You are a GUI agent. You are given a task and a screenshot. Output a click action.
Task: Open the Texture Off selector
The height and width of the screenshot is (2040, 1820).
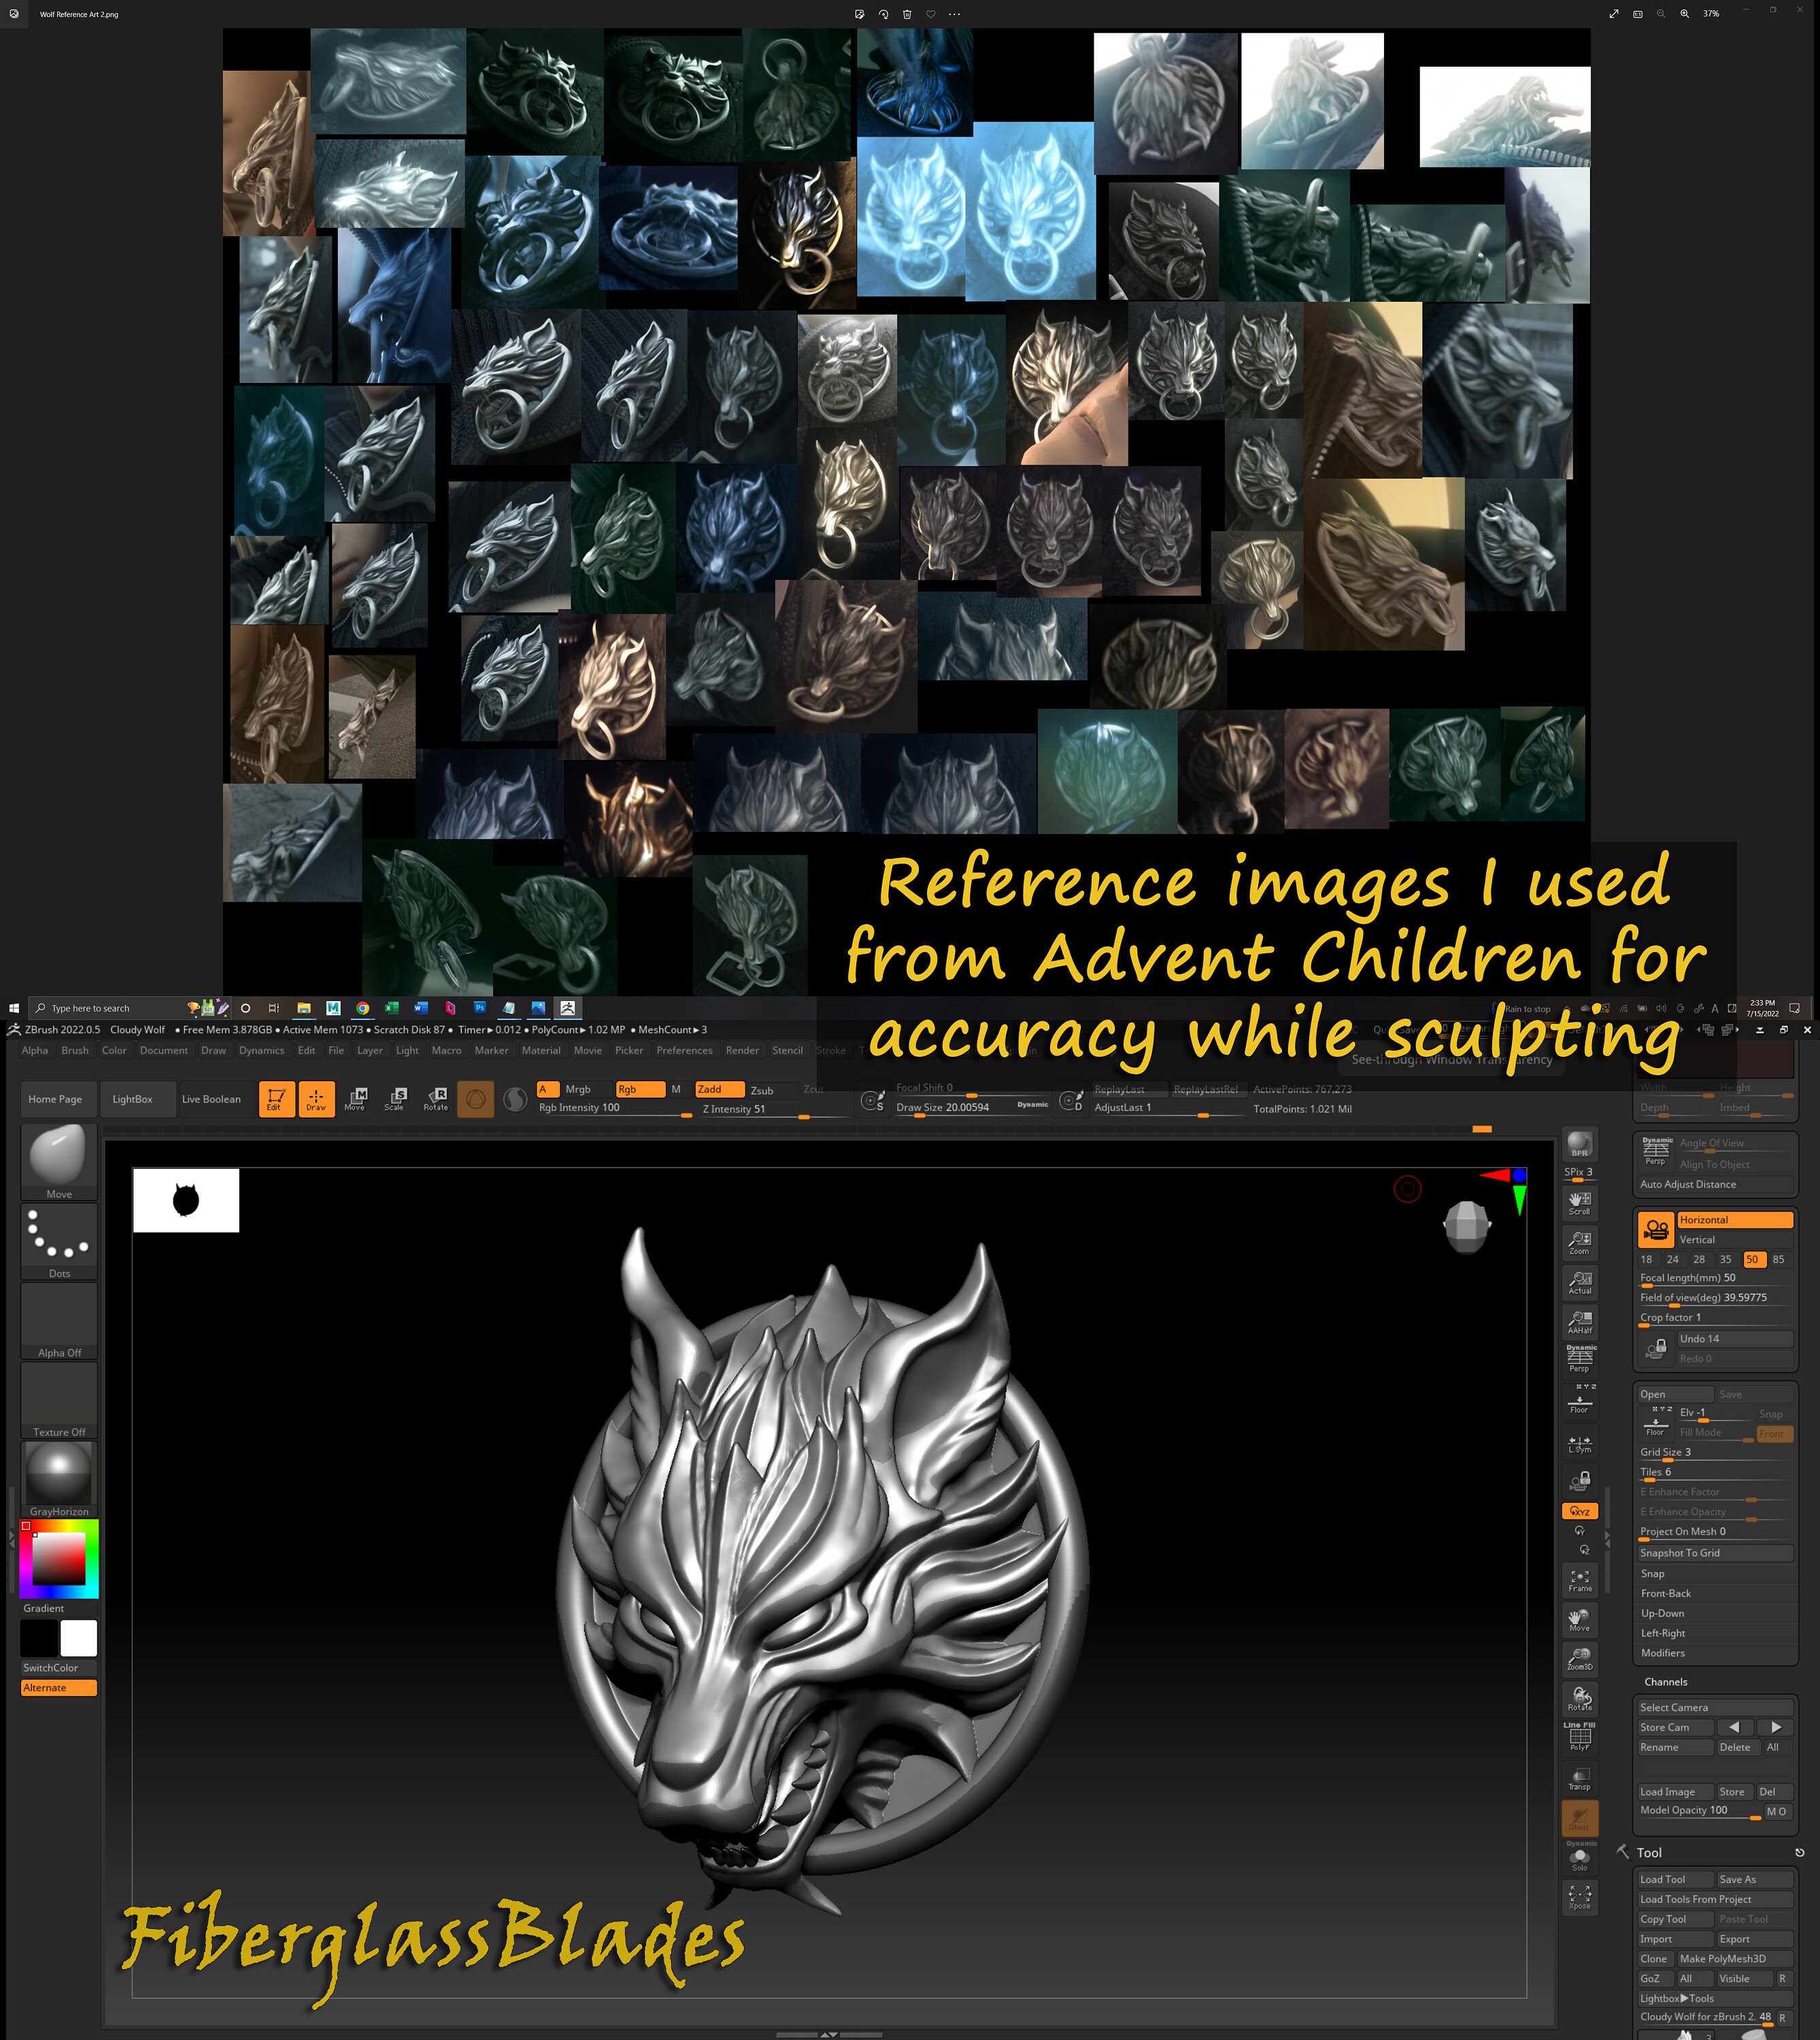click(59, 1400)
